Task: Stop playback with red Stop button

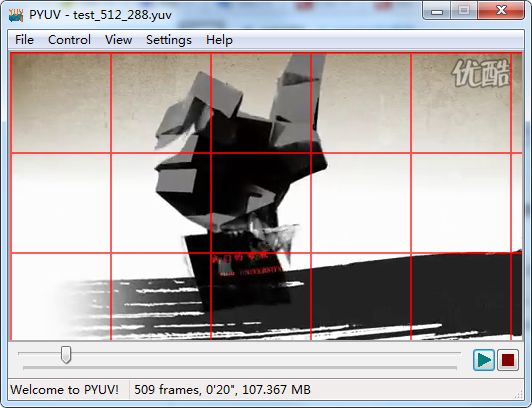Action: pyautogui.click(x=508, y=360)
